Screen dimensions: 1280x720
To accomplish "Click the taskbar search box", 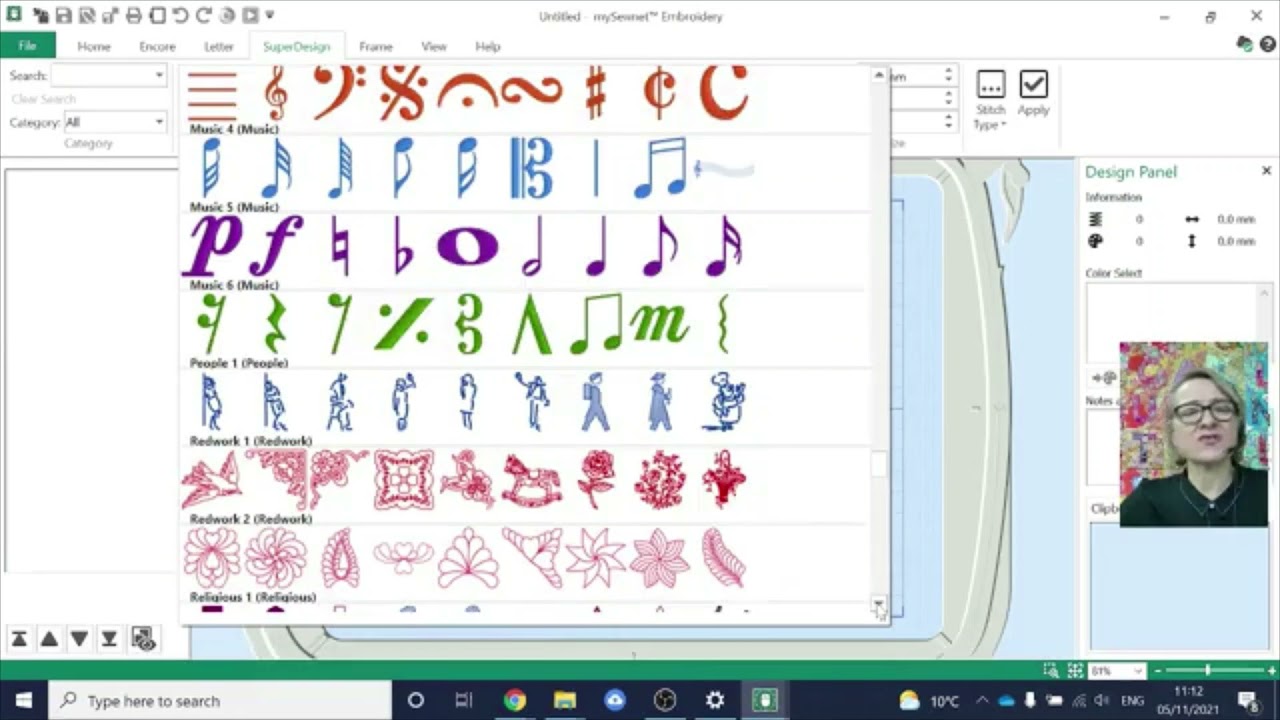I will pos(218,700).
